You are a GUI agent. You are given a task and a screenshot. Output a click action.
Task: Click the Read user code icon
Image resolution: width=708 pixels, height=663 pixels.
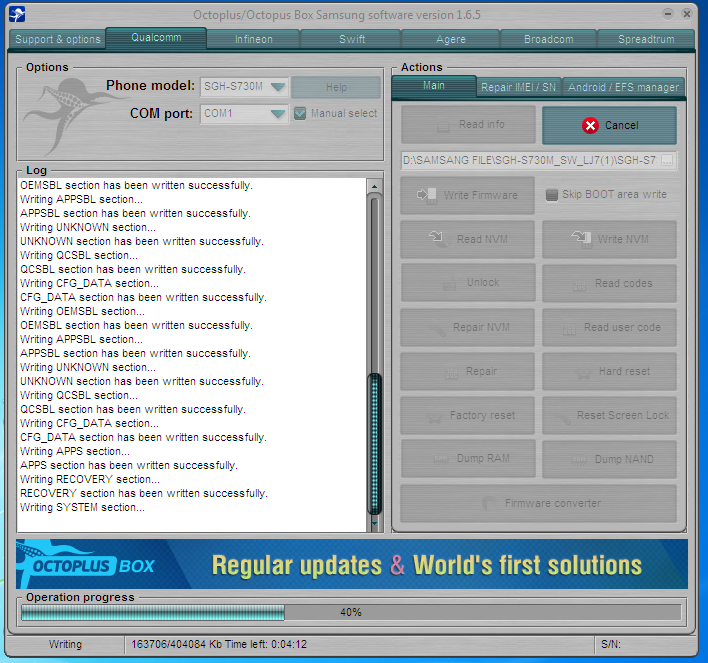pyautogui.click(x=569, y=330)
